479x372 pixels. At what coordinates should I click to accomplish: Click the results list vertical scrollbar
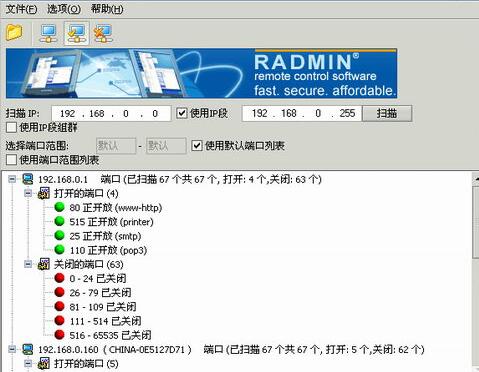click(x=476, y=272)
